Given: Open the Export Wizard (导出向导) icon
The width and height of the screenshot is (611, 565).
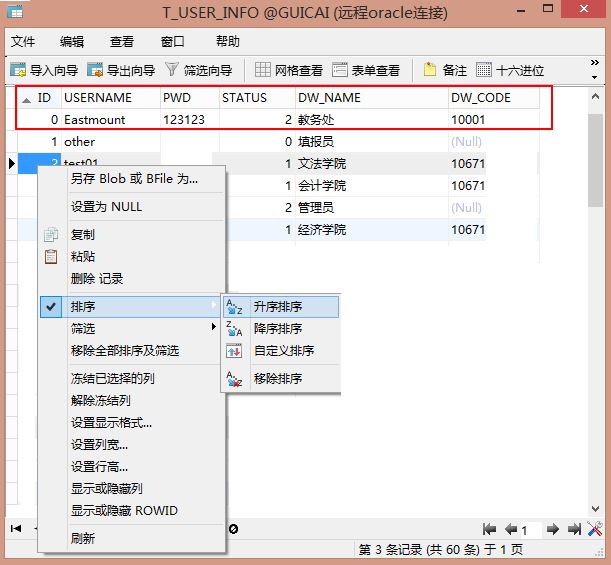Looking at the screenshot, I should coord(95,70).
